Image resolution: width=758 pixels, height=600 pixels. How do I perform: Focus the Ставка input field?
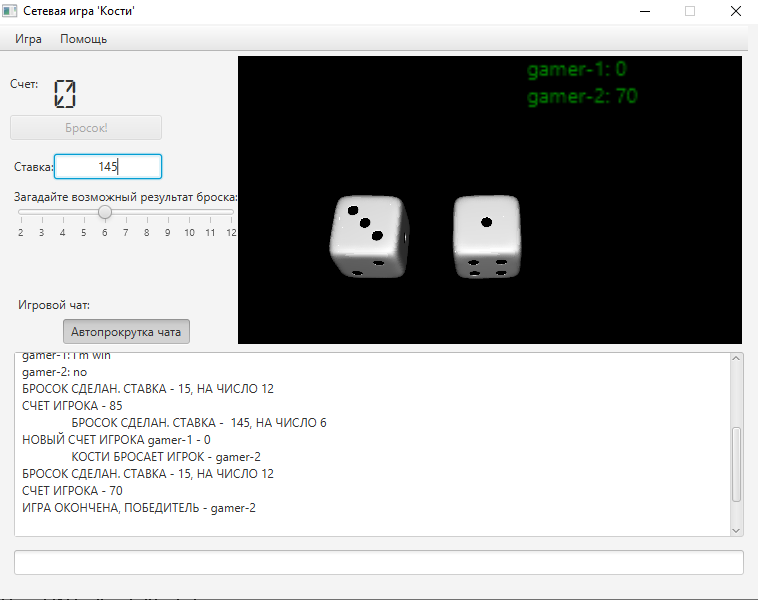tap(108, 167)
